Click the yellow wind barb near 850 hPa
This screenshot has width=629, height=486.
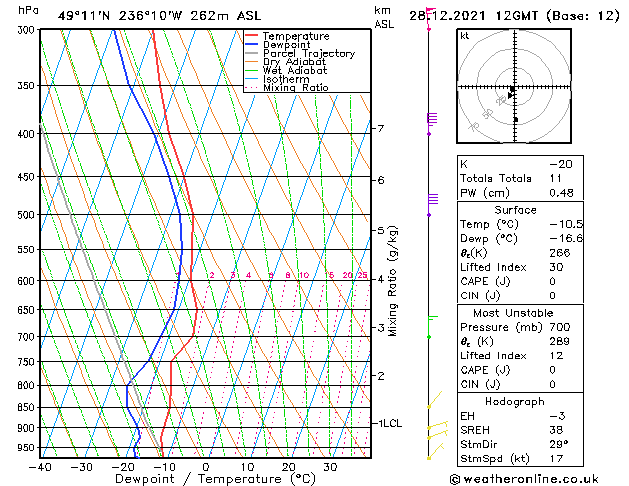tap(434, 399)
